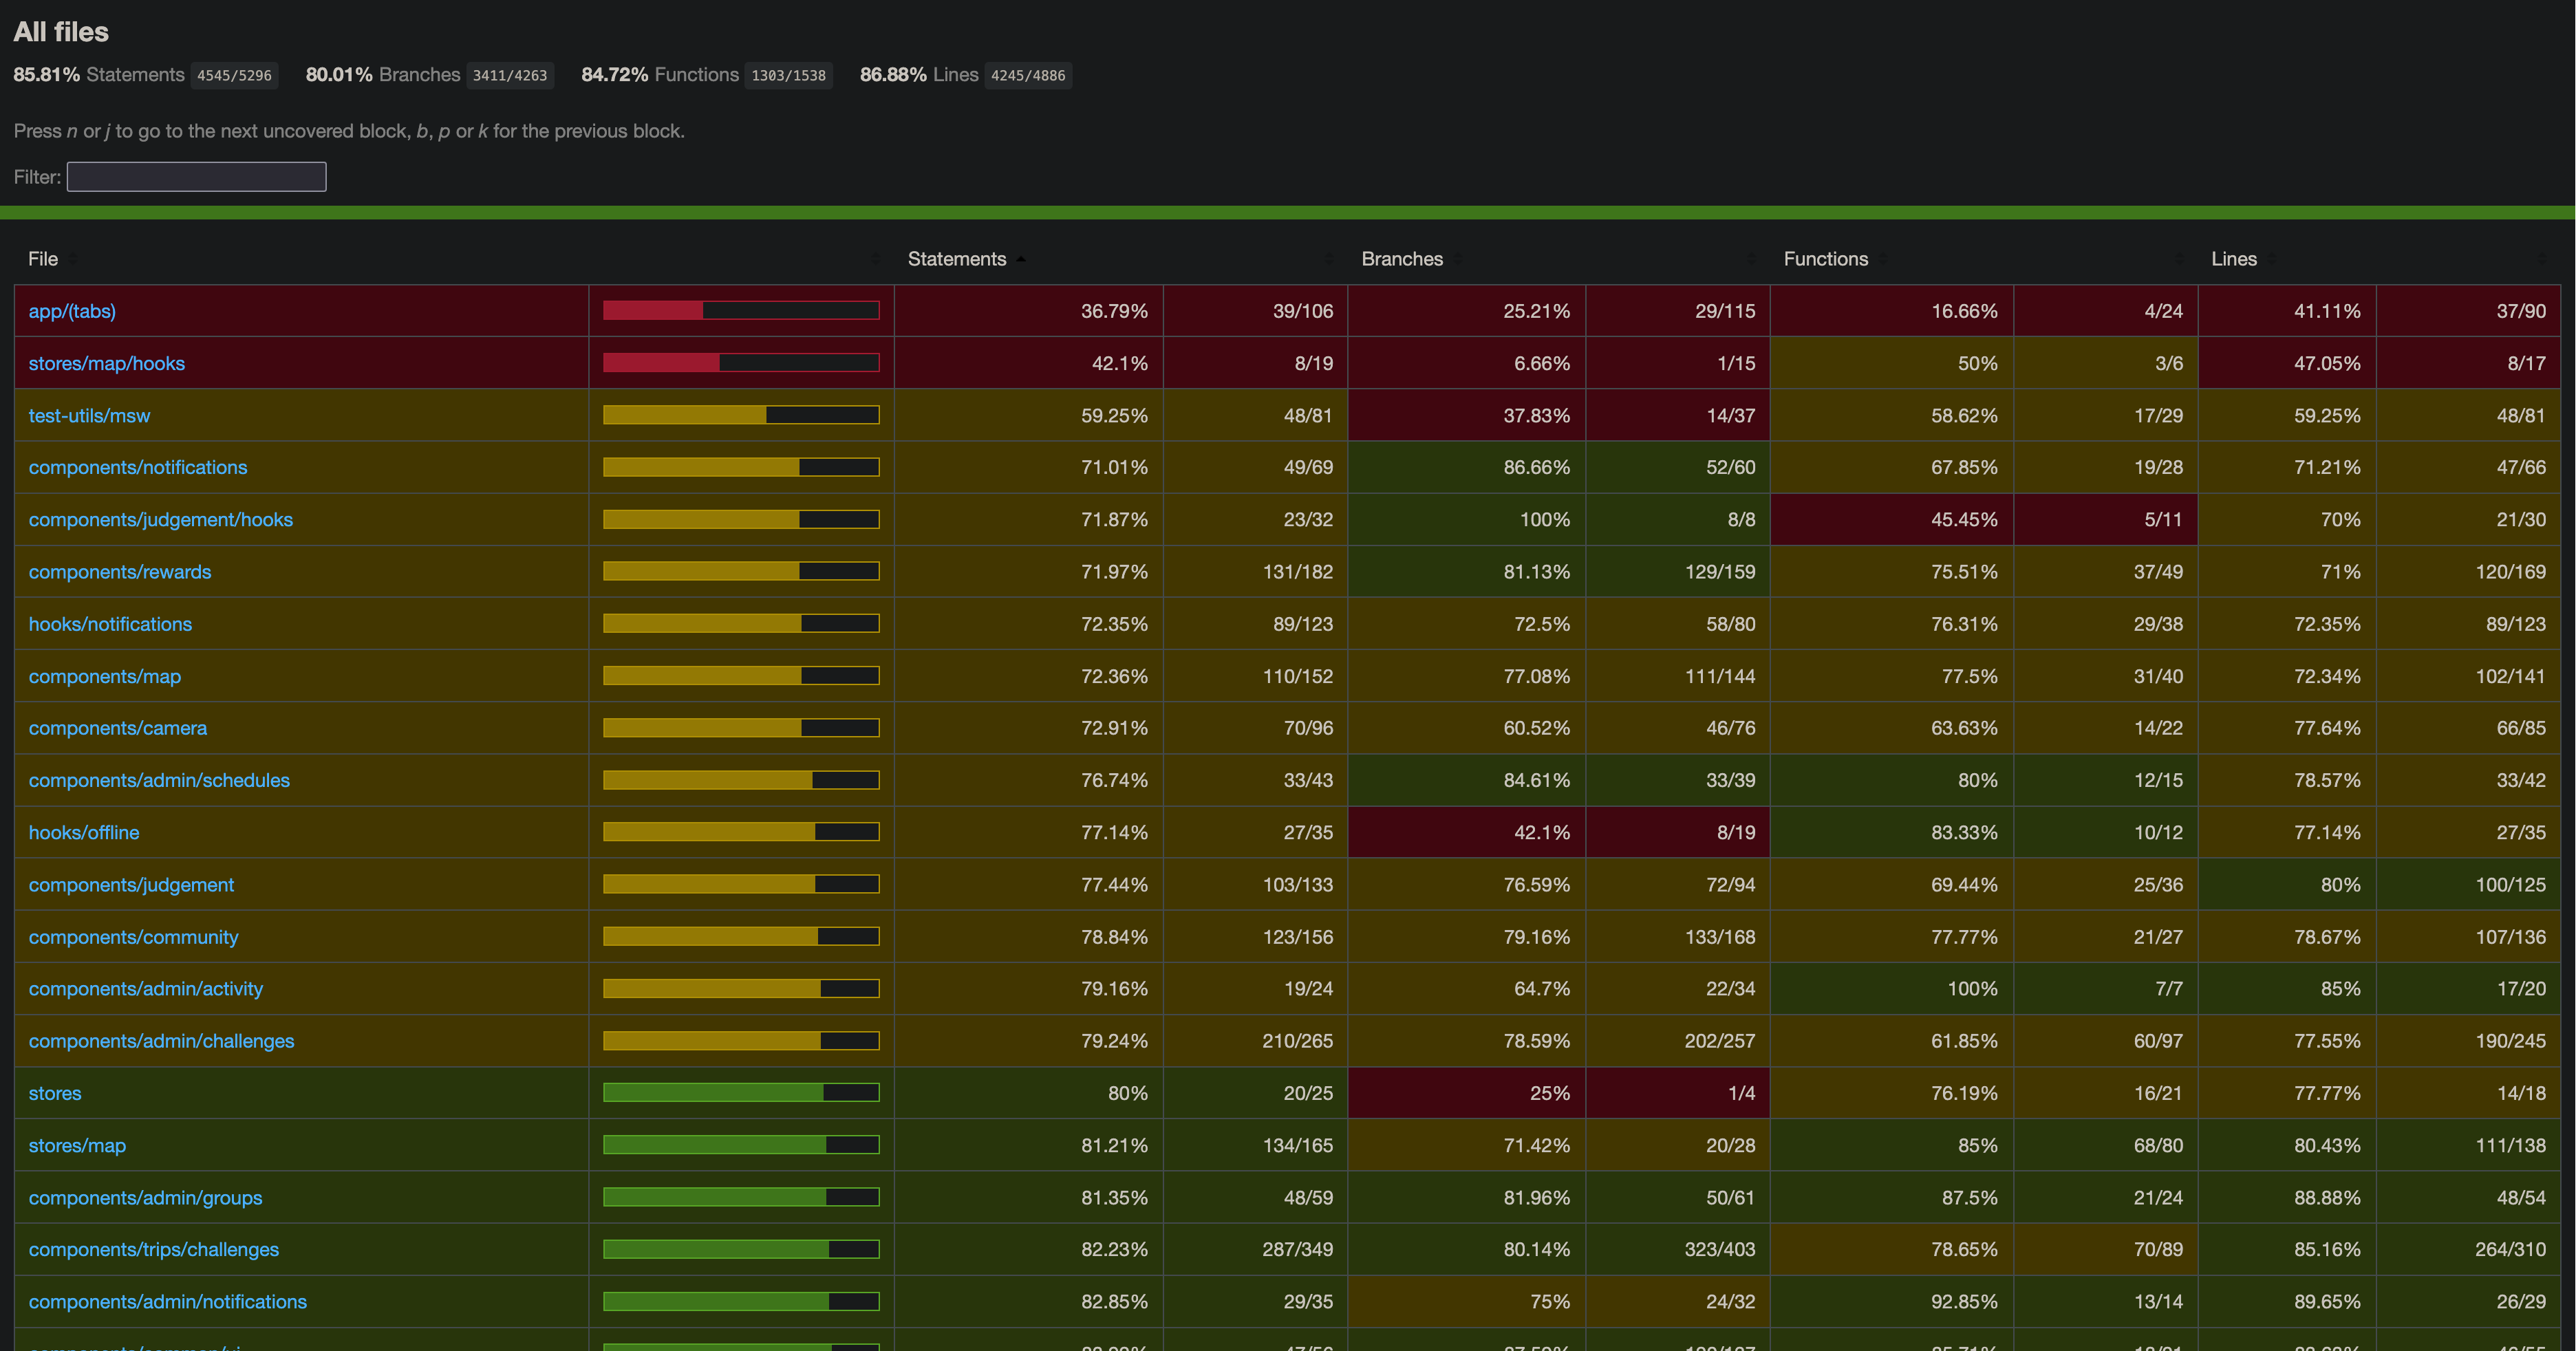Sort by the Functions column header
Screen dimensions: 2576x1351
pos(1825,259)
